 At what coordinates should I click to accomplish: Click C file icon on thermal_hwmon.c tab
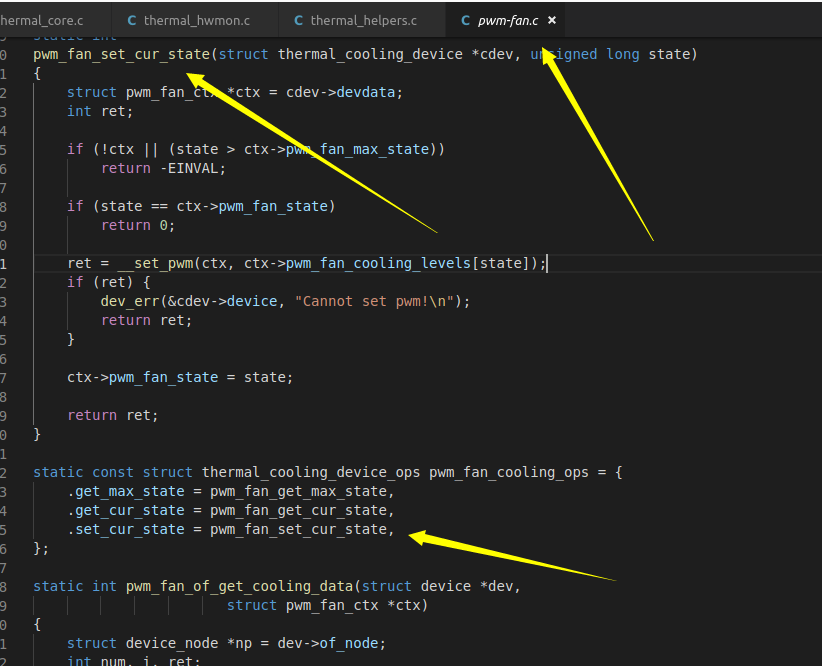[x=132, y=20]
